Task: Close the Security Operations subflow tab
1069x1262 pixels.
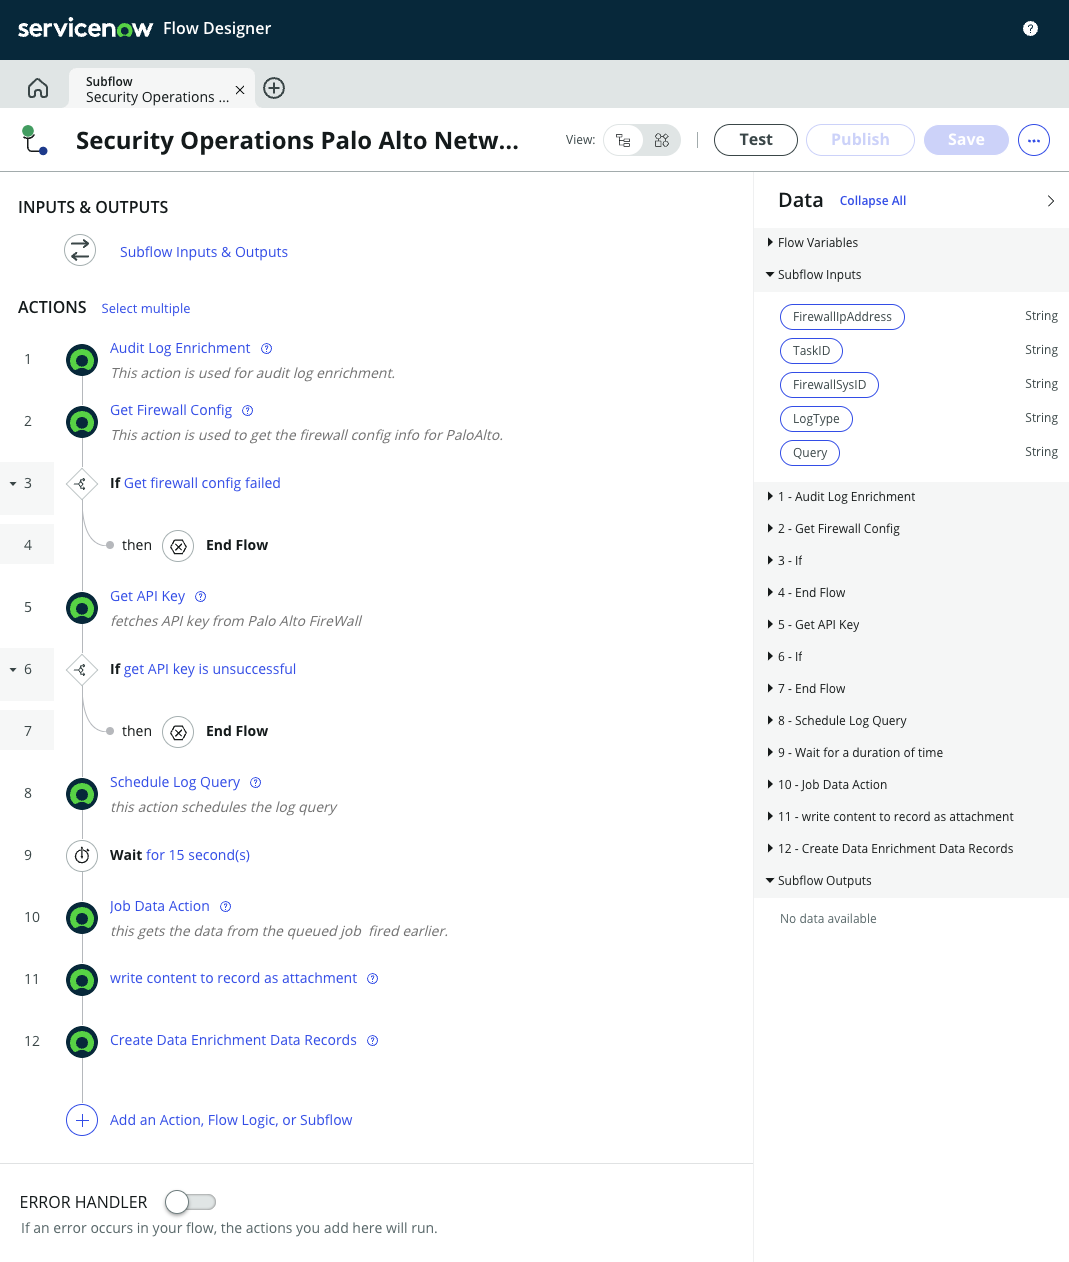Action: 239,90
